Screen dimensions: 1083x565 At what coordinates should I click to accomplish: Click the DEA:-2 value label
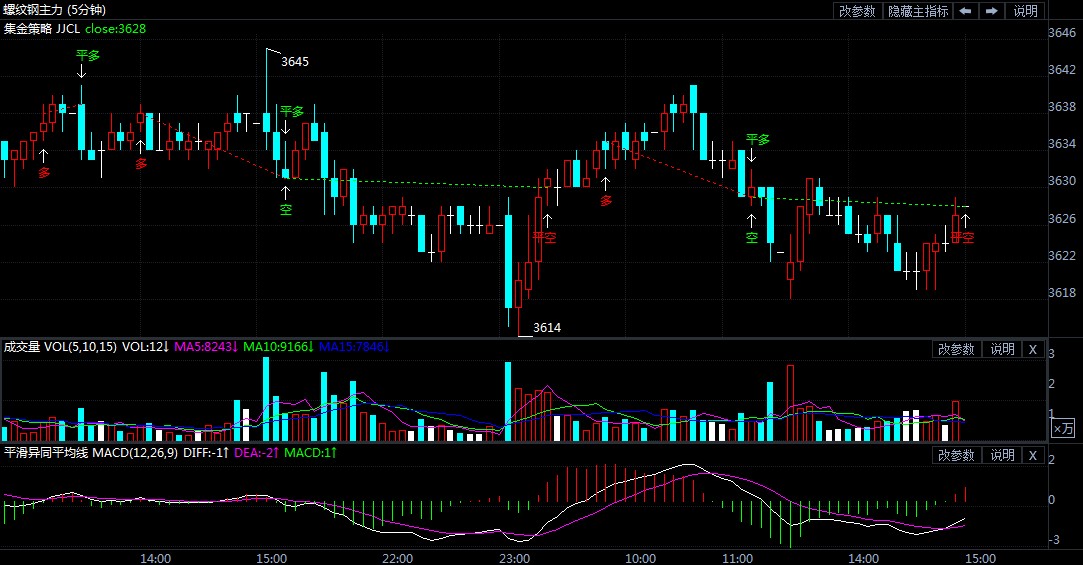[256, 453]
